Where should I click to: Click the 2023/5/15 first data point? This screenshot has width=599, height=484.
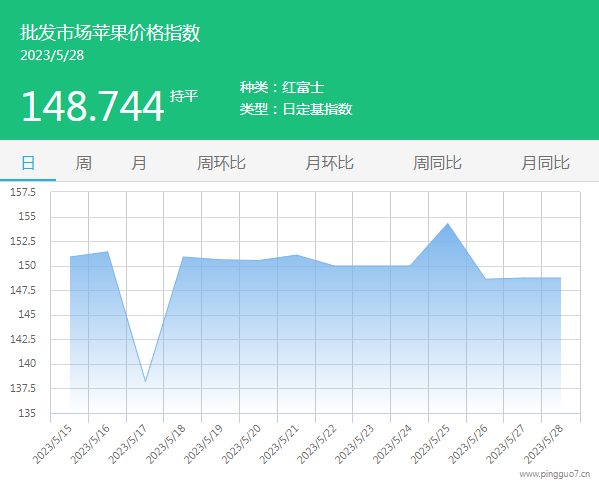(x=70, y=257)
